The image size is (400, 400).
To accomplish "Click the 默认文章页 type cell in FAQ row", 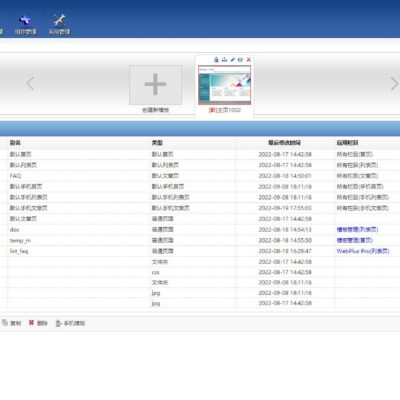I will click(x=165, y=176).
